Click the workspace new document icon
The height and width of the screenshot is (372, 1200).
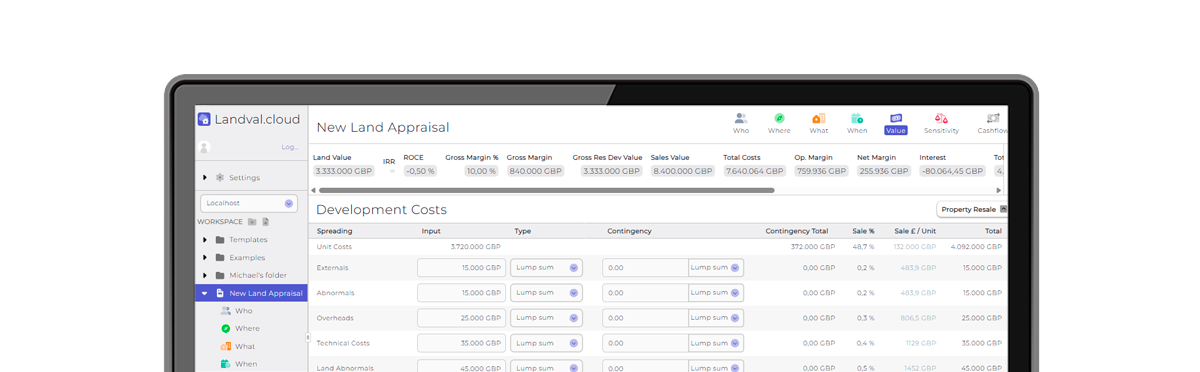click(x=266, y=221)
